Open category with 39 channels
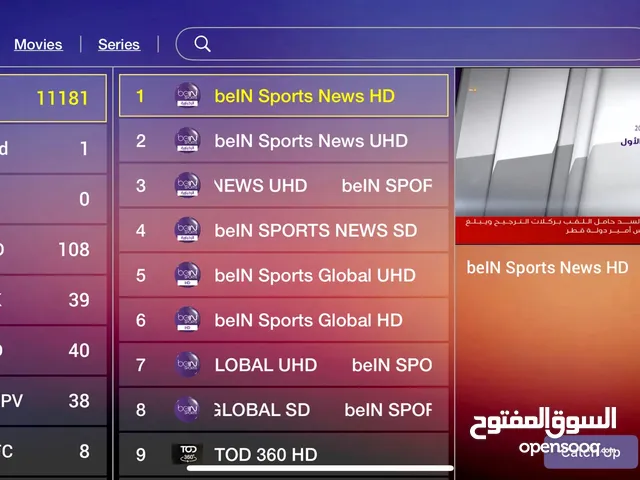Screen dimensions: 640x480 53,300
